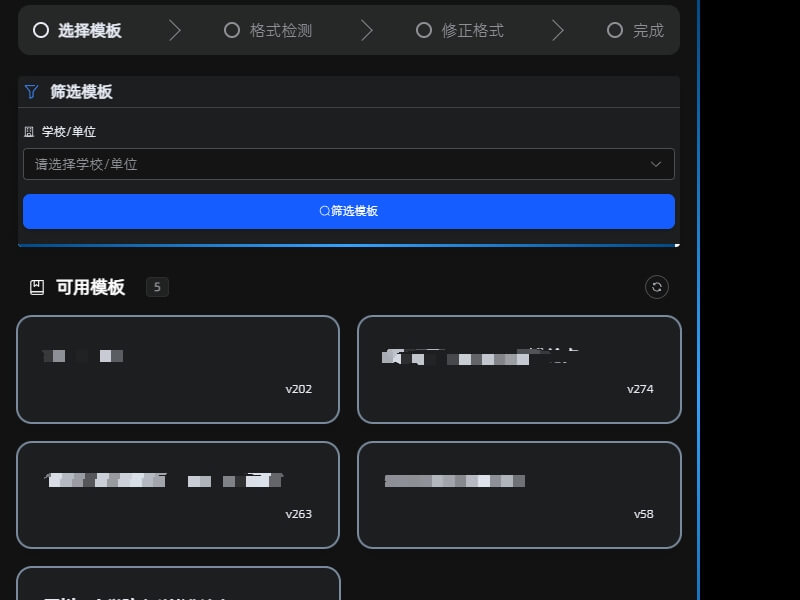
Task: Click the blue 筛选模板 button
Action: [348, 211]
